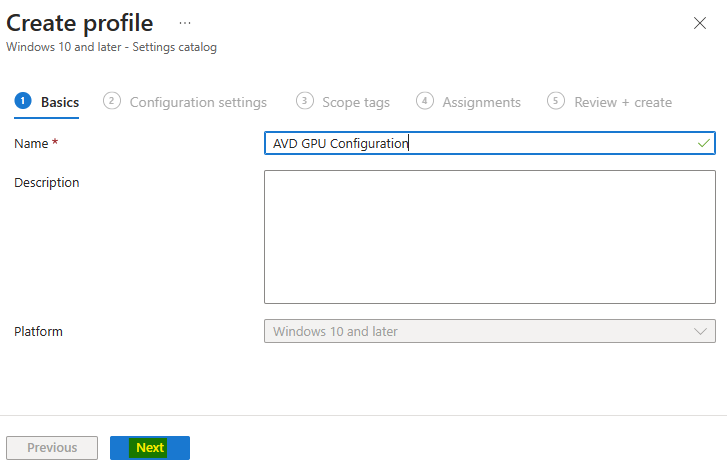The height and width of the screenshot is (471, 727).
Task: Click the step 5 circle icon
Action: (x=555, y=101)
